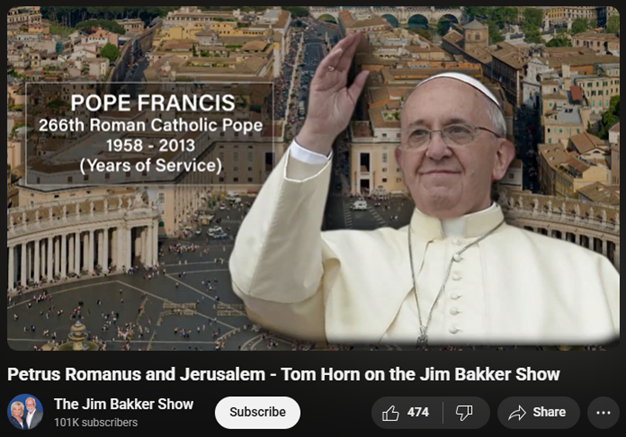Open The Jim Bakker Show channel name link
The image size is (626, 437).
pyautogui.click(x=124, y=404)
